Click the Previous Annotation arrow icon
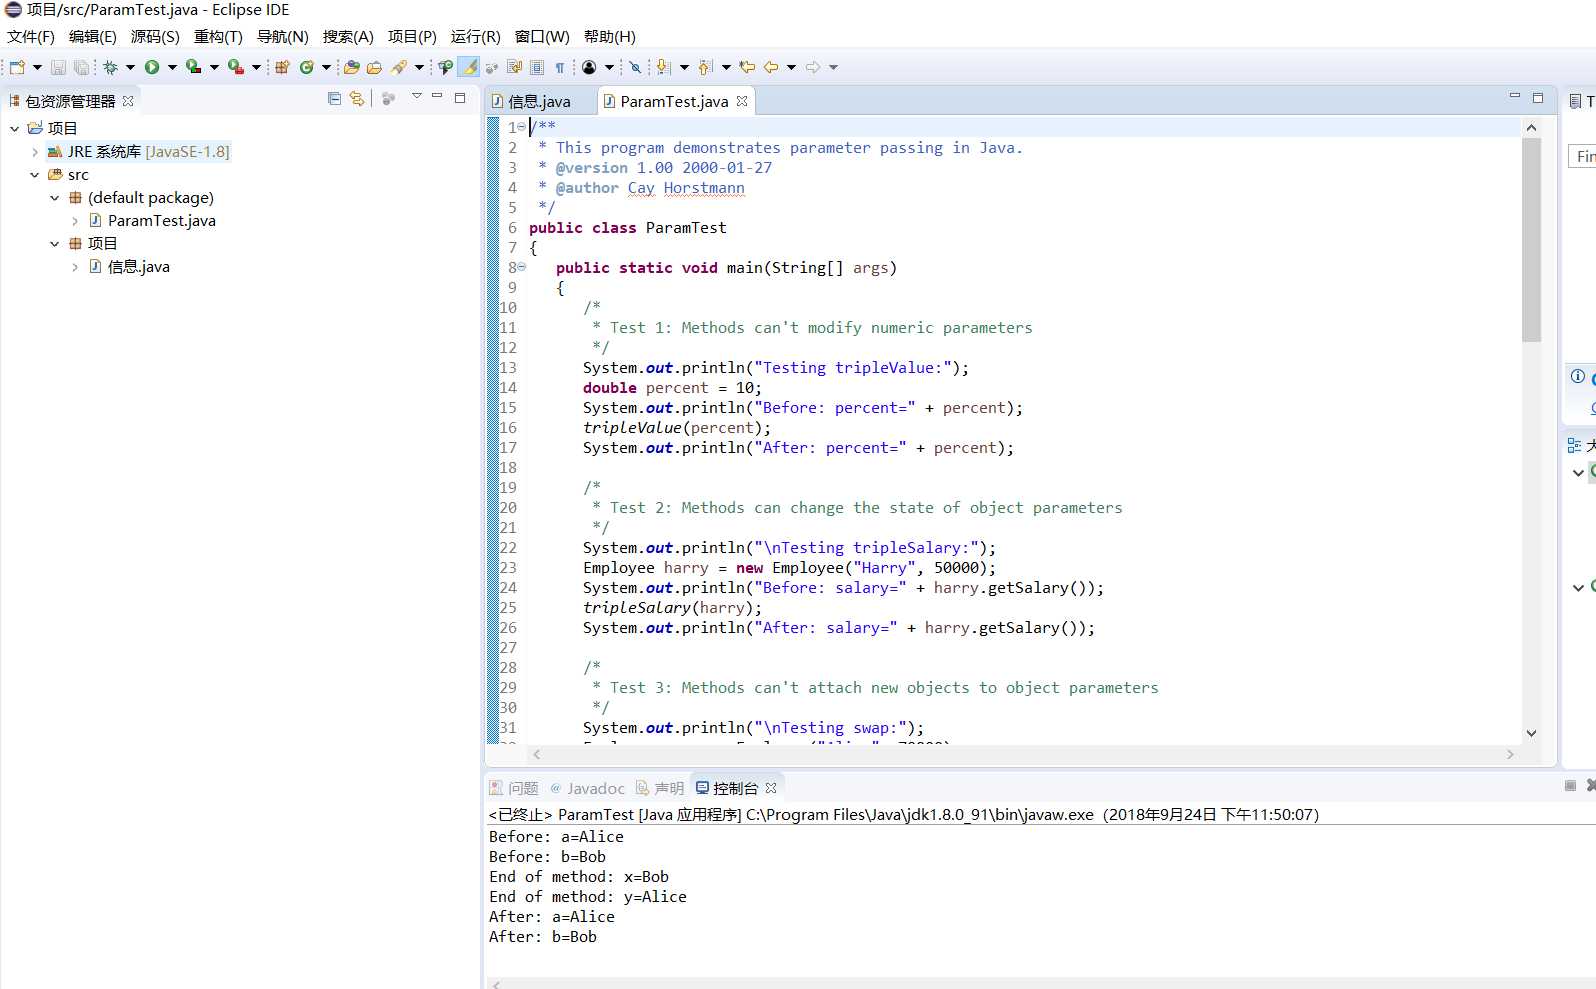1596x989 pixels. 704,67
